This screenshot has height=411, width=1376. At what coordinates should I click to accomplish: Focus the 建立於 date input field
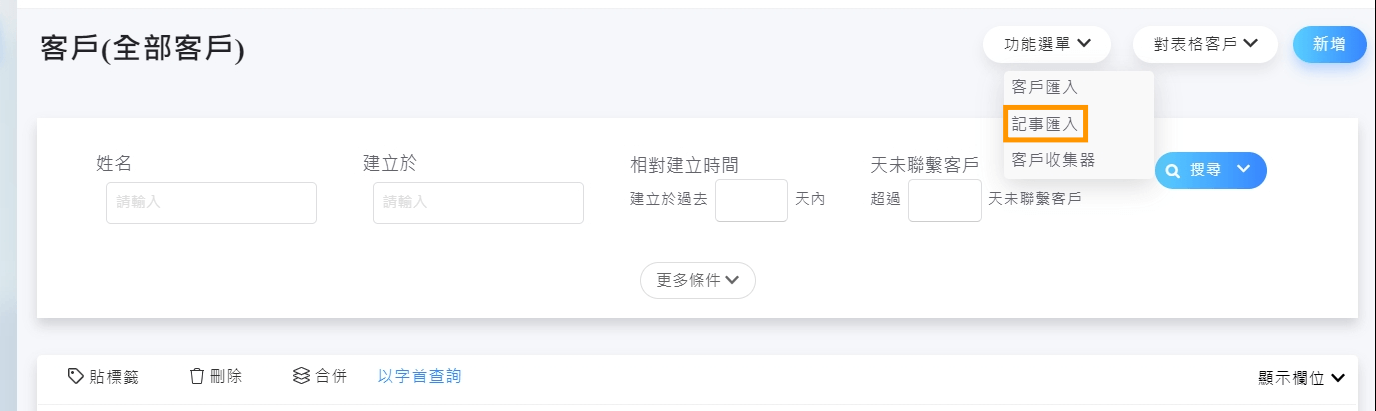(478, 203)
